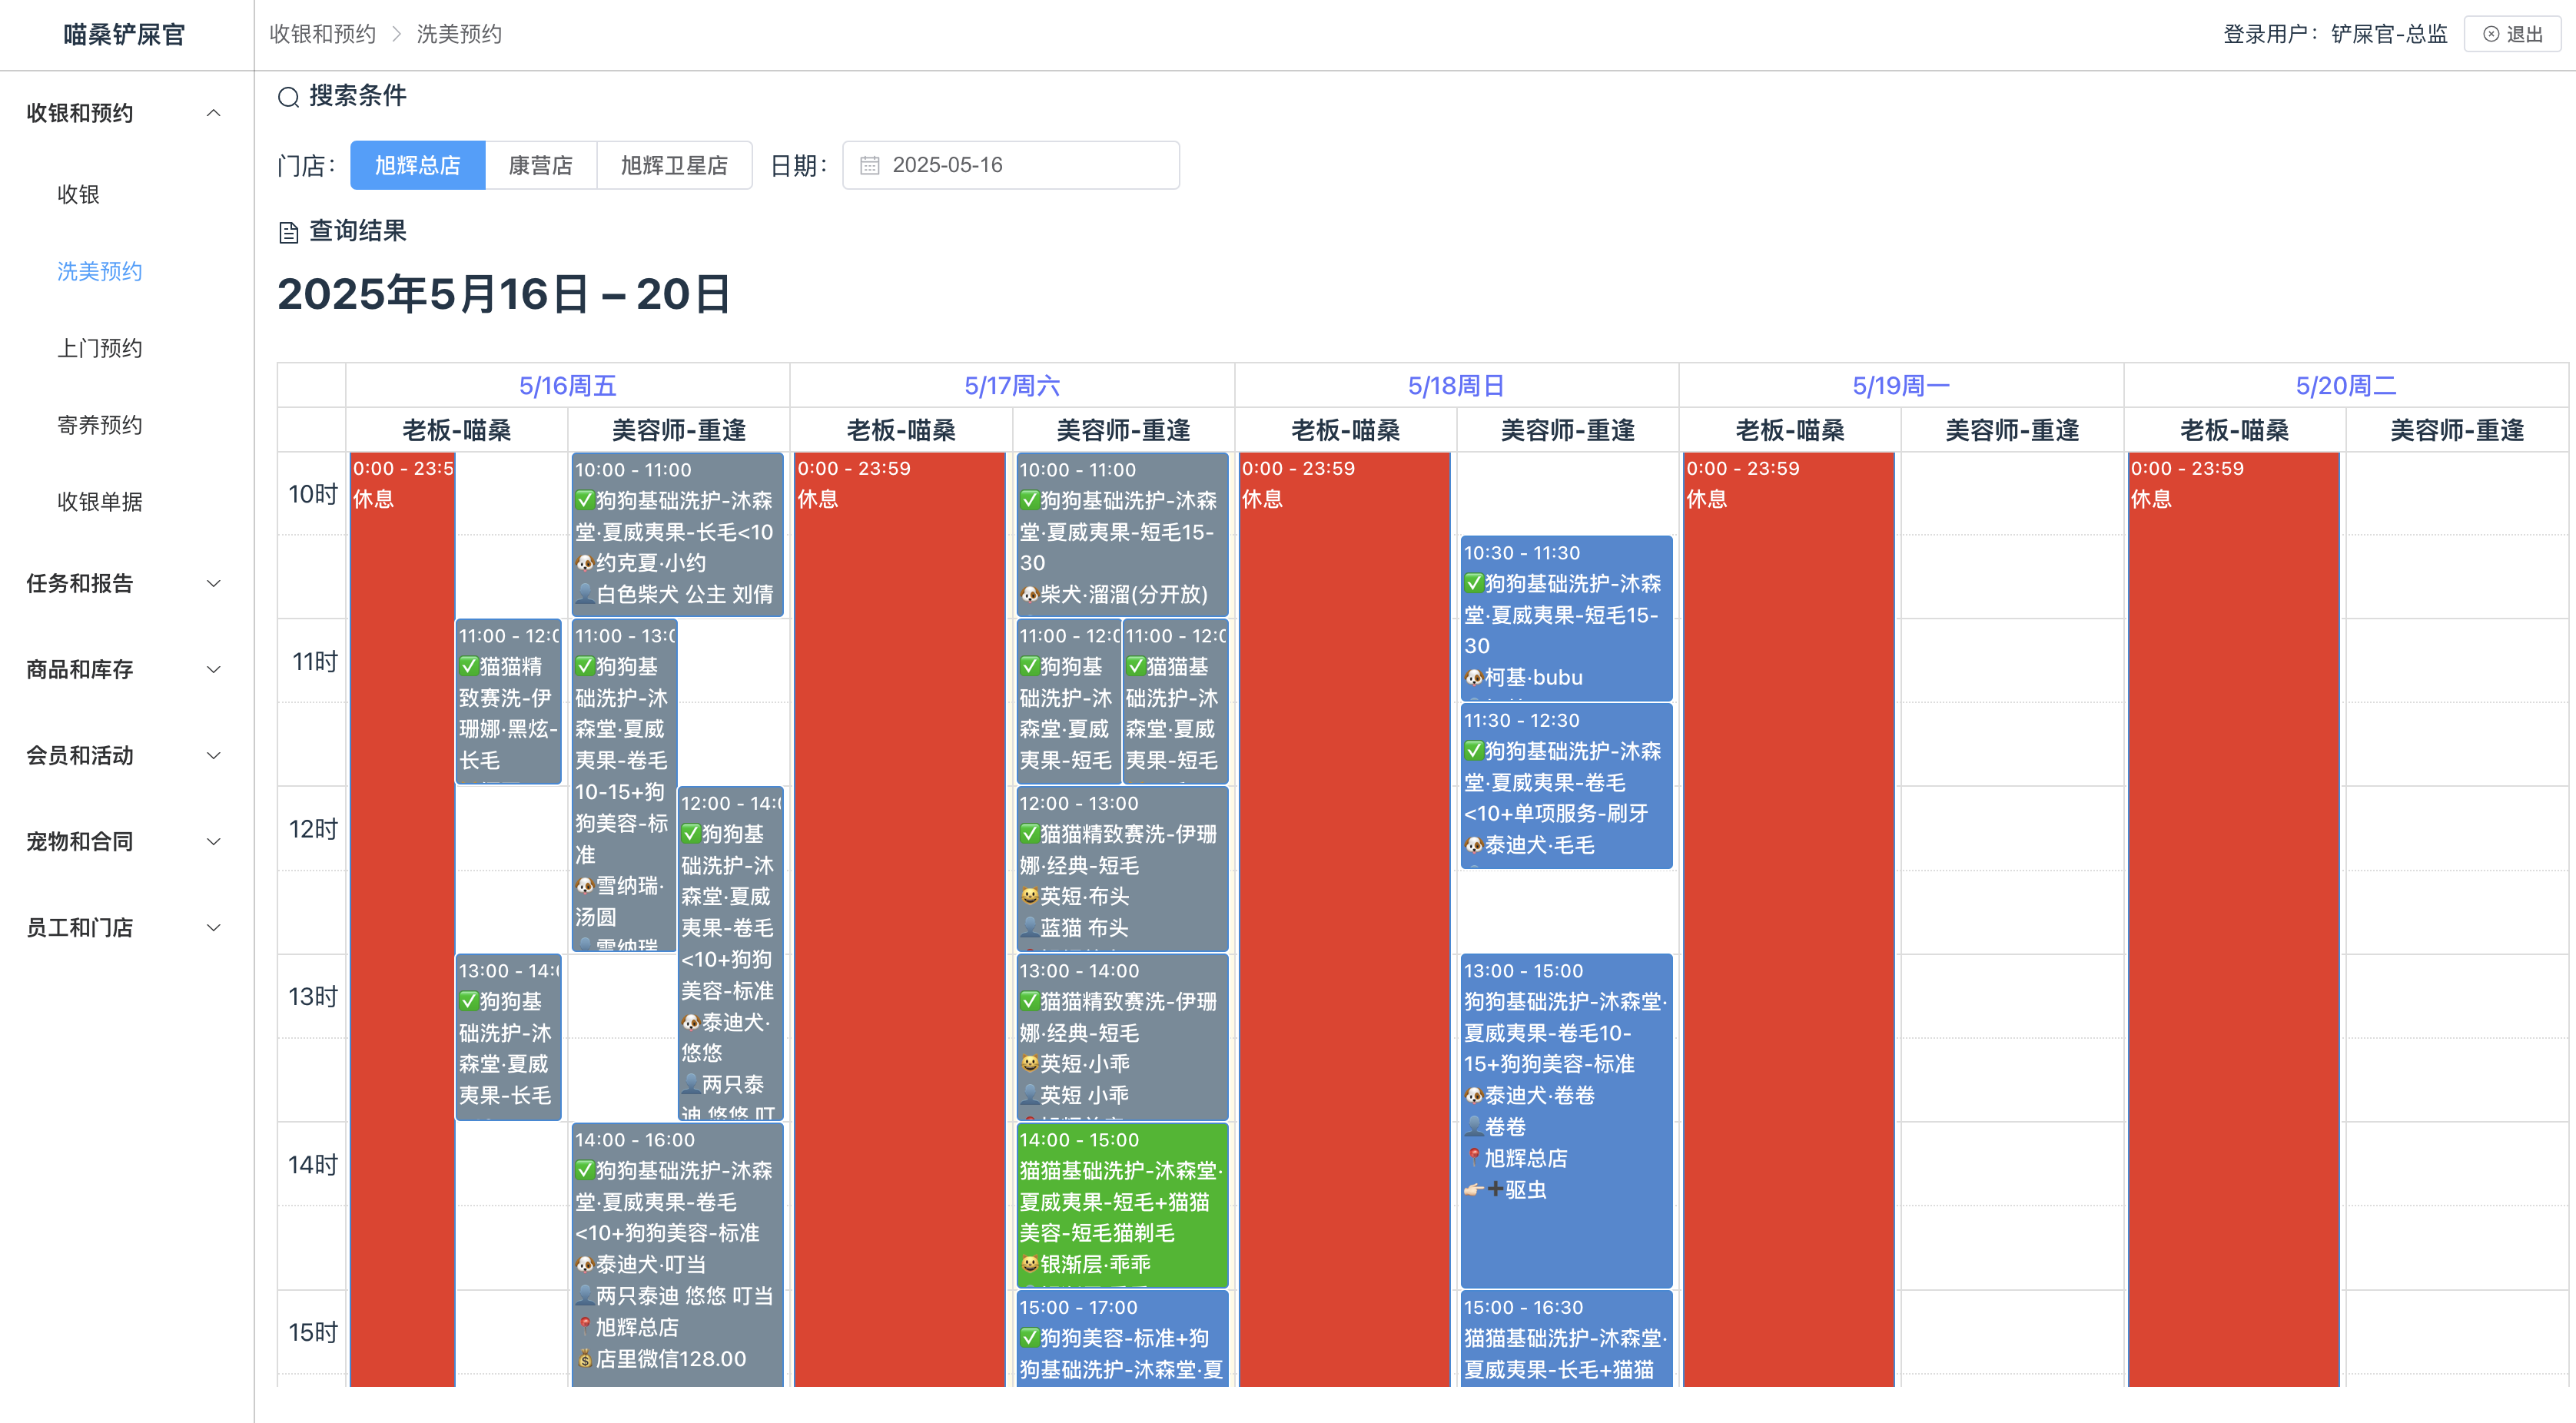Image resolution: width=2576 pixels, height=1423 pixels.
Task: Open the 寄养预约 menu item
Action: 99,426
